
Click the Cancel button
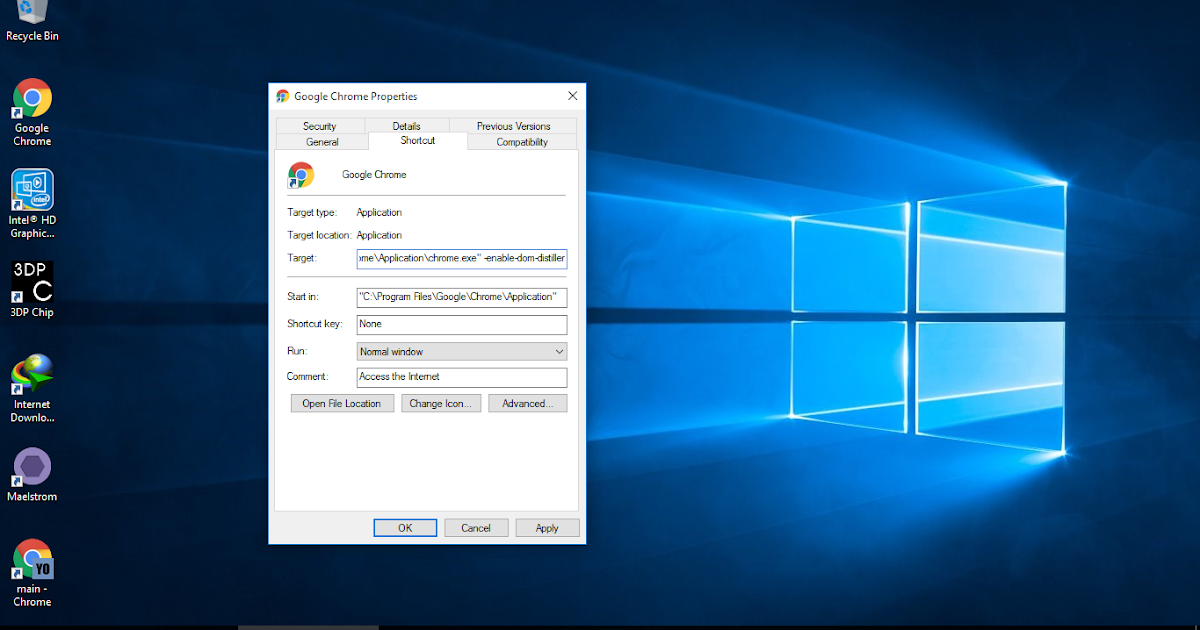[x=476, y=528]
